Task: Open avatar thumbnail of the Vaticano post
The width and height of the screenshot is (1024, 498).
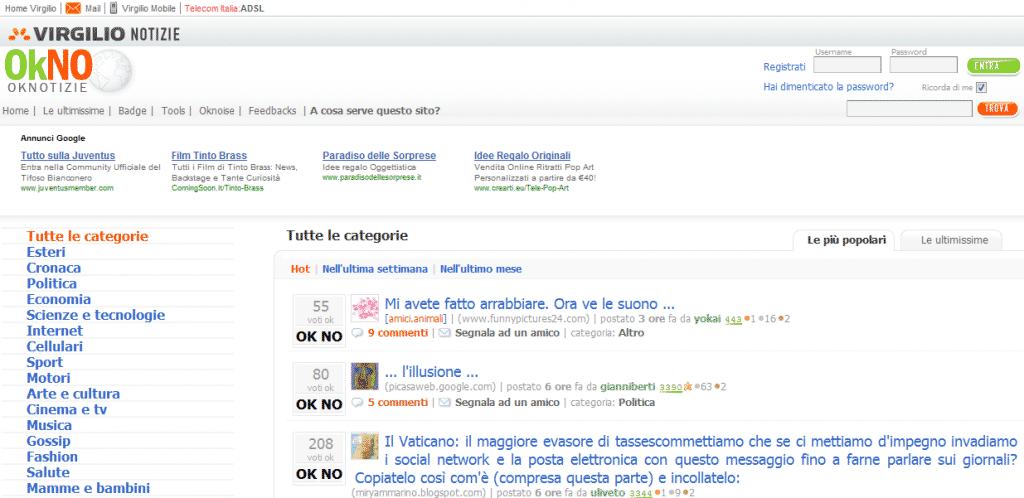Action: coord(365,446)
